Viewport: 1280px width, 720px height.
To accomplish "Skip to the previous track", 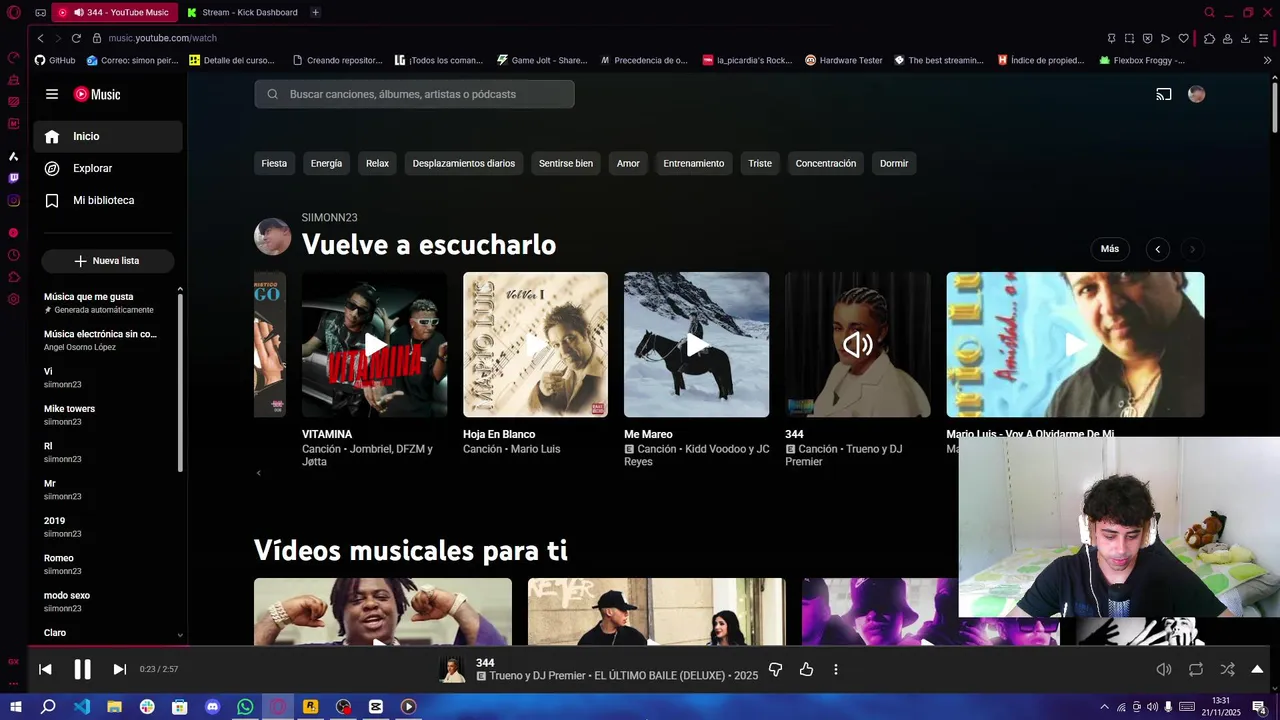I will click(45, 669).
